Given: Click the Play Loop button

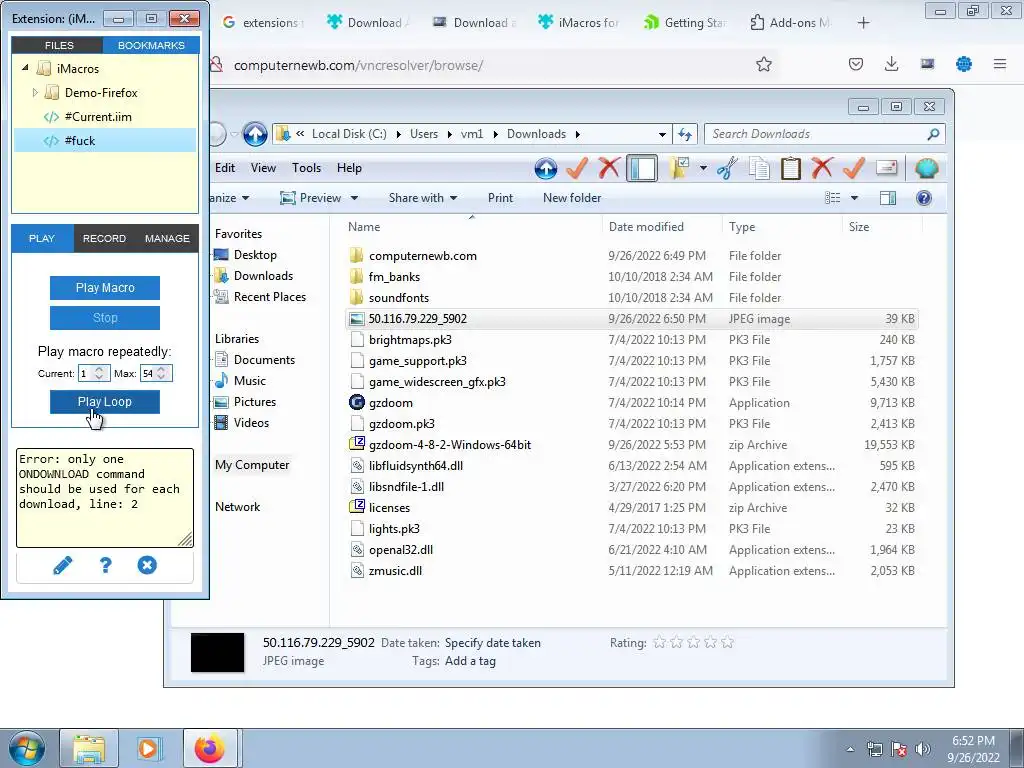Looking at the screenshot, I should [x=104, y=402].
